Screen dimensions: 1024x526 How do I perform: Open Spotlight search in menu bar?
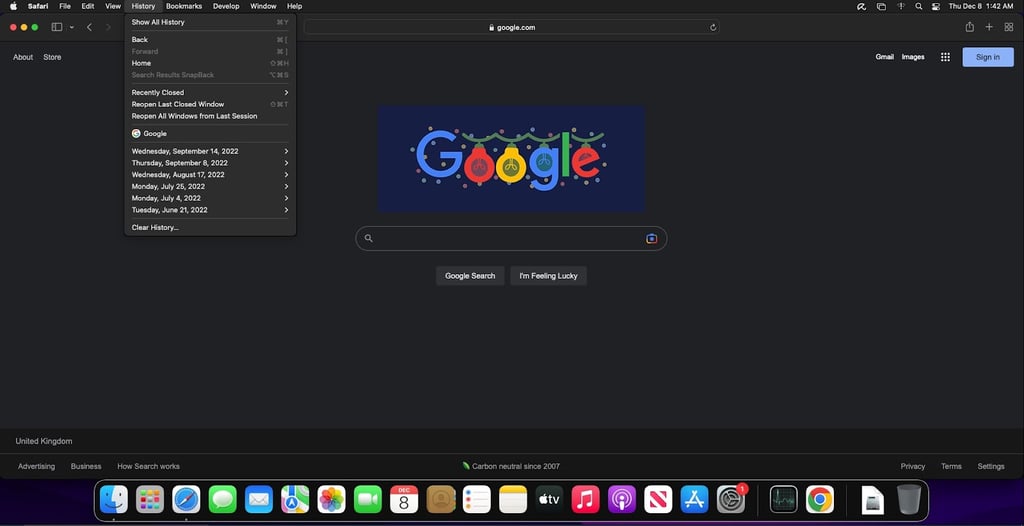click(x=919, y=6)
